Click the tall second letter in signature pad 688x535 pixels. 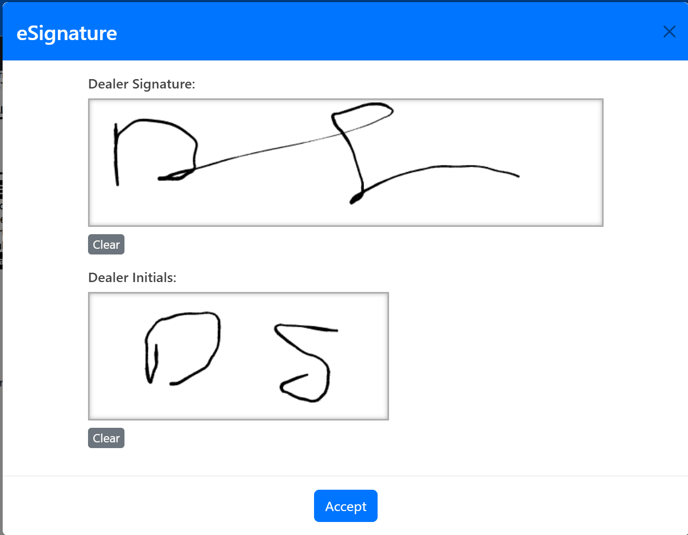362,153
